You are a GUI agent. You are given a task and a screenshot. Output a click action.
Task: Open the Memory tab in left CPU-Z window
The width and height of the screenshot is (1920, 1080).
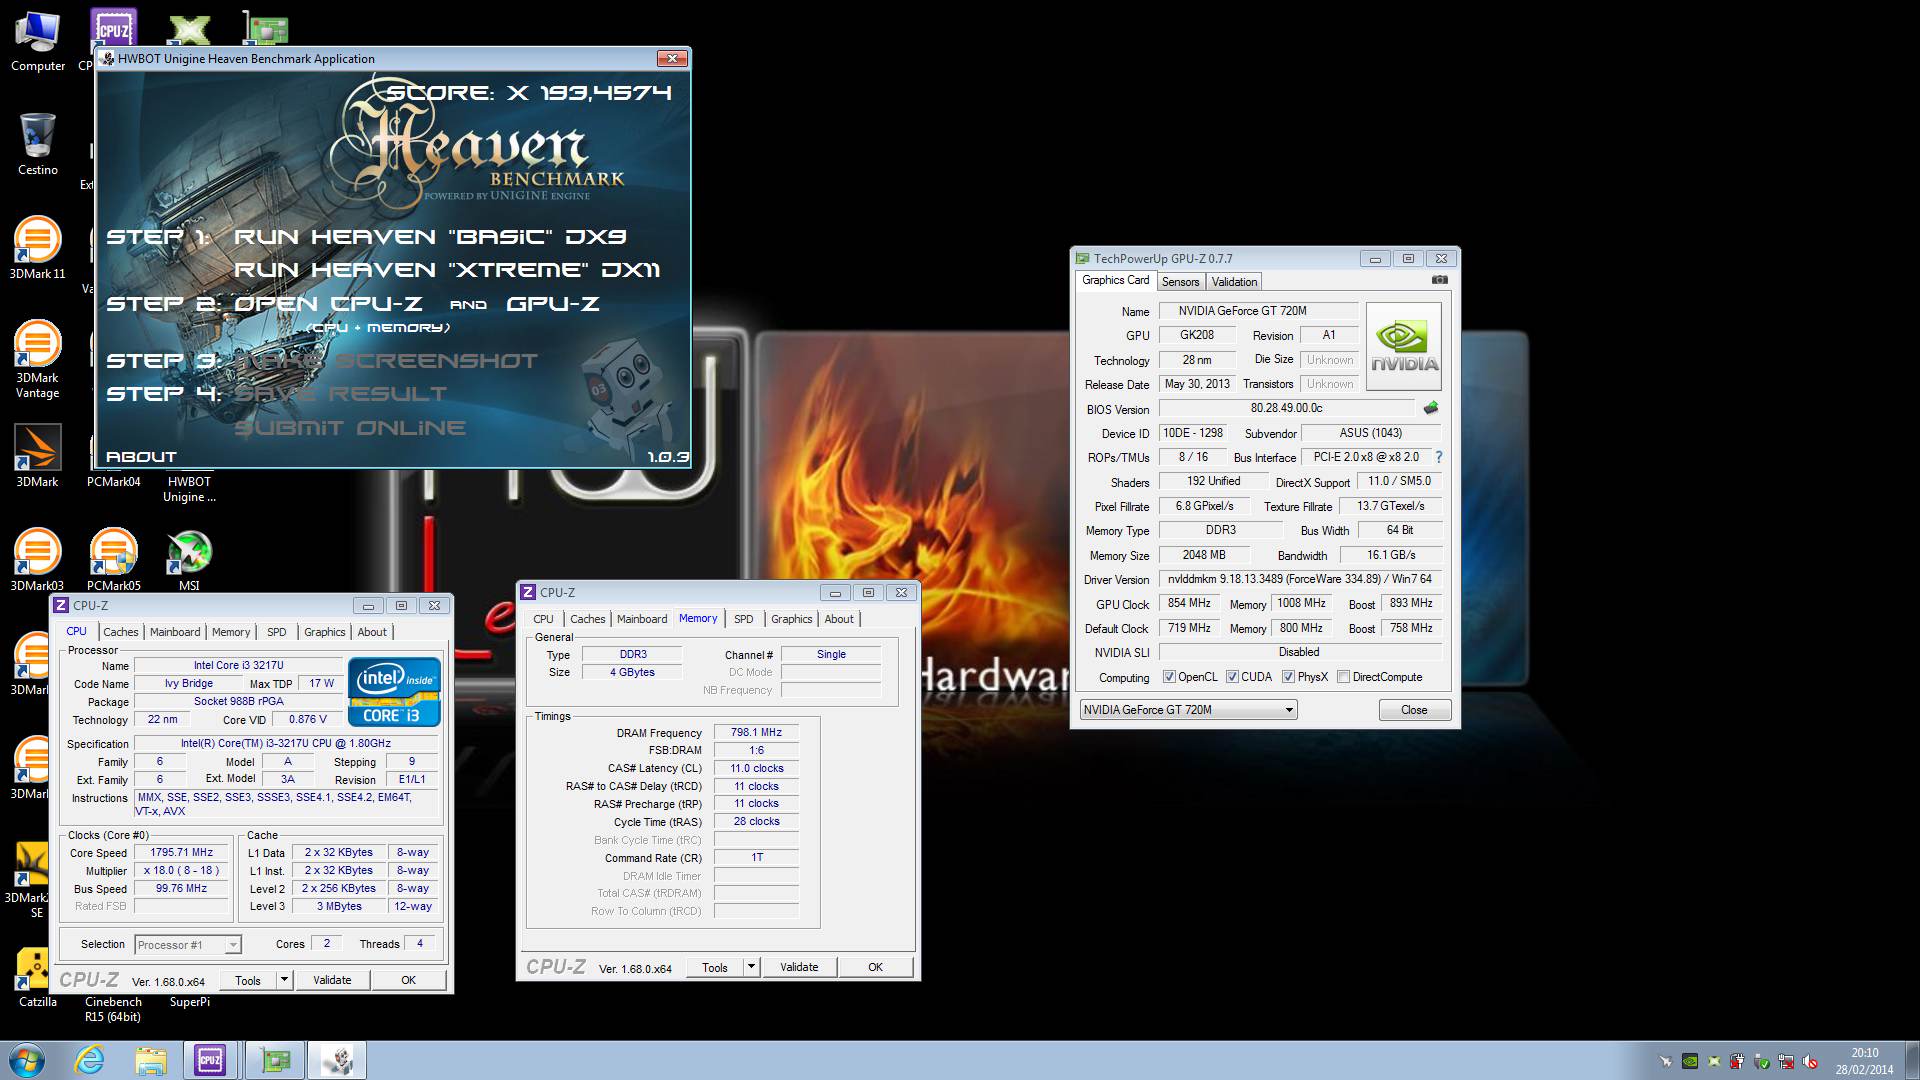[231, 632]
